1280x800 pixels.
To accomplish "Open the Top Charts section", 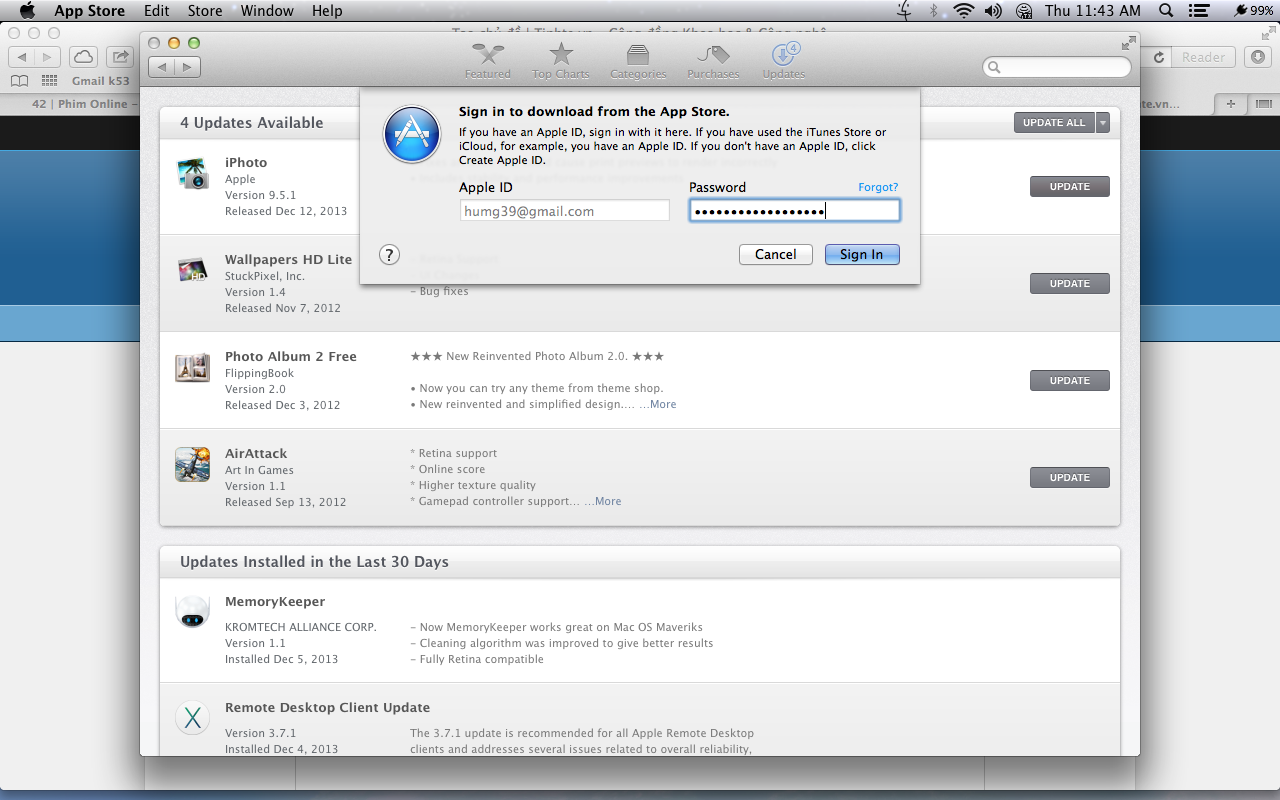I will pyautogui.click(x=561, y=61).
